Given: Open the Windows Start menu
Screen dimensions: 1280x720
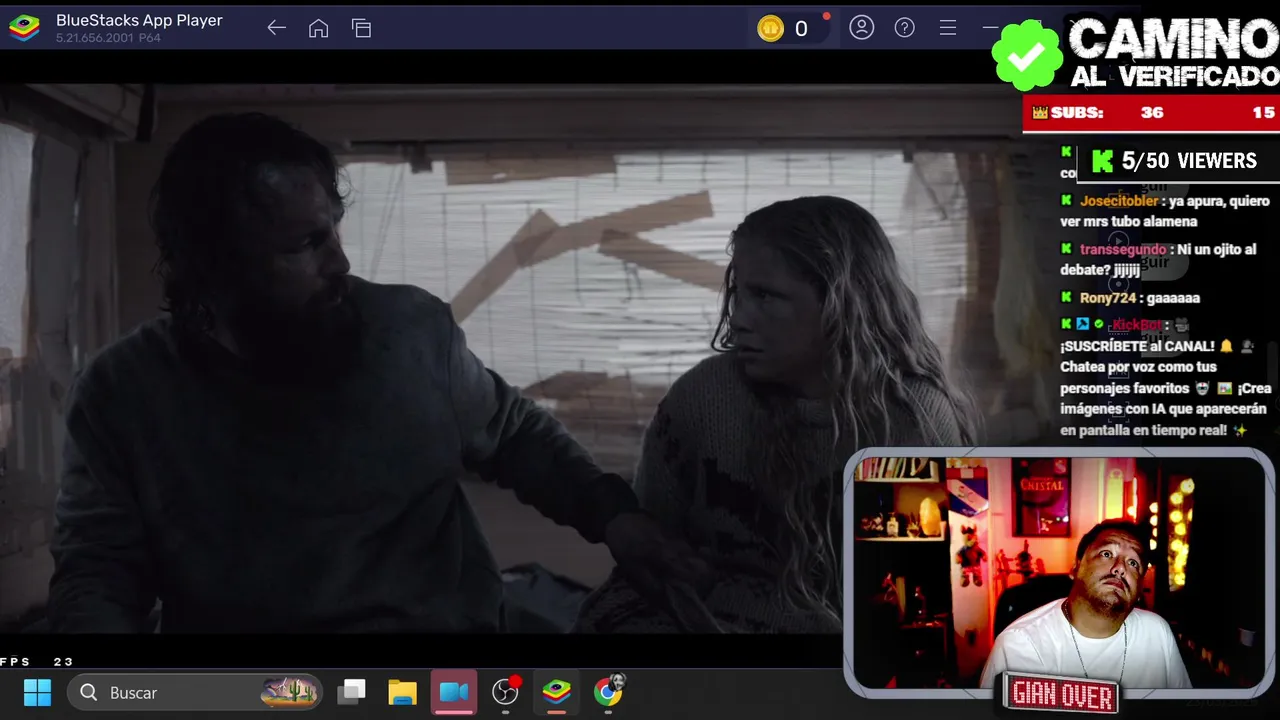Looking at the screenshot, I should 37,692.
